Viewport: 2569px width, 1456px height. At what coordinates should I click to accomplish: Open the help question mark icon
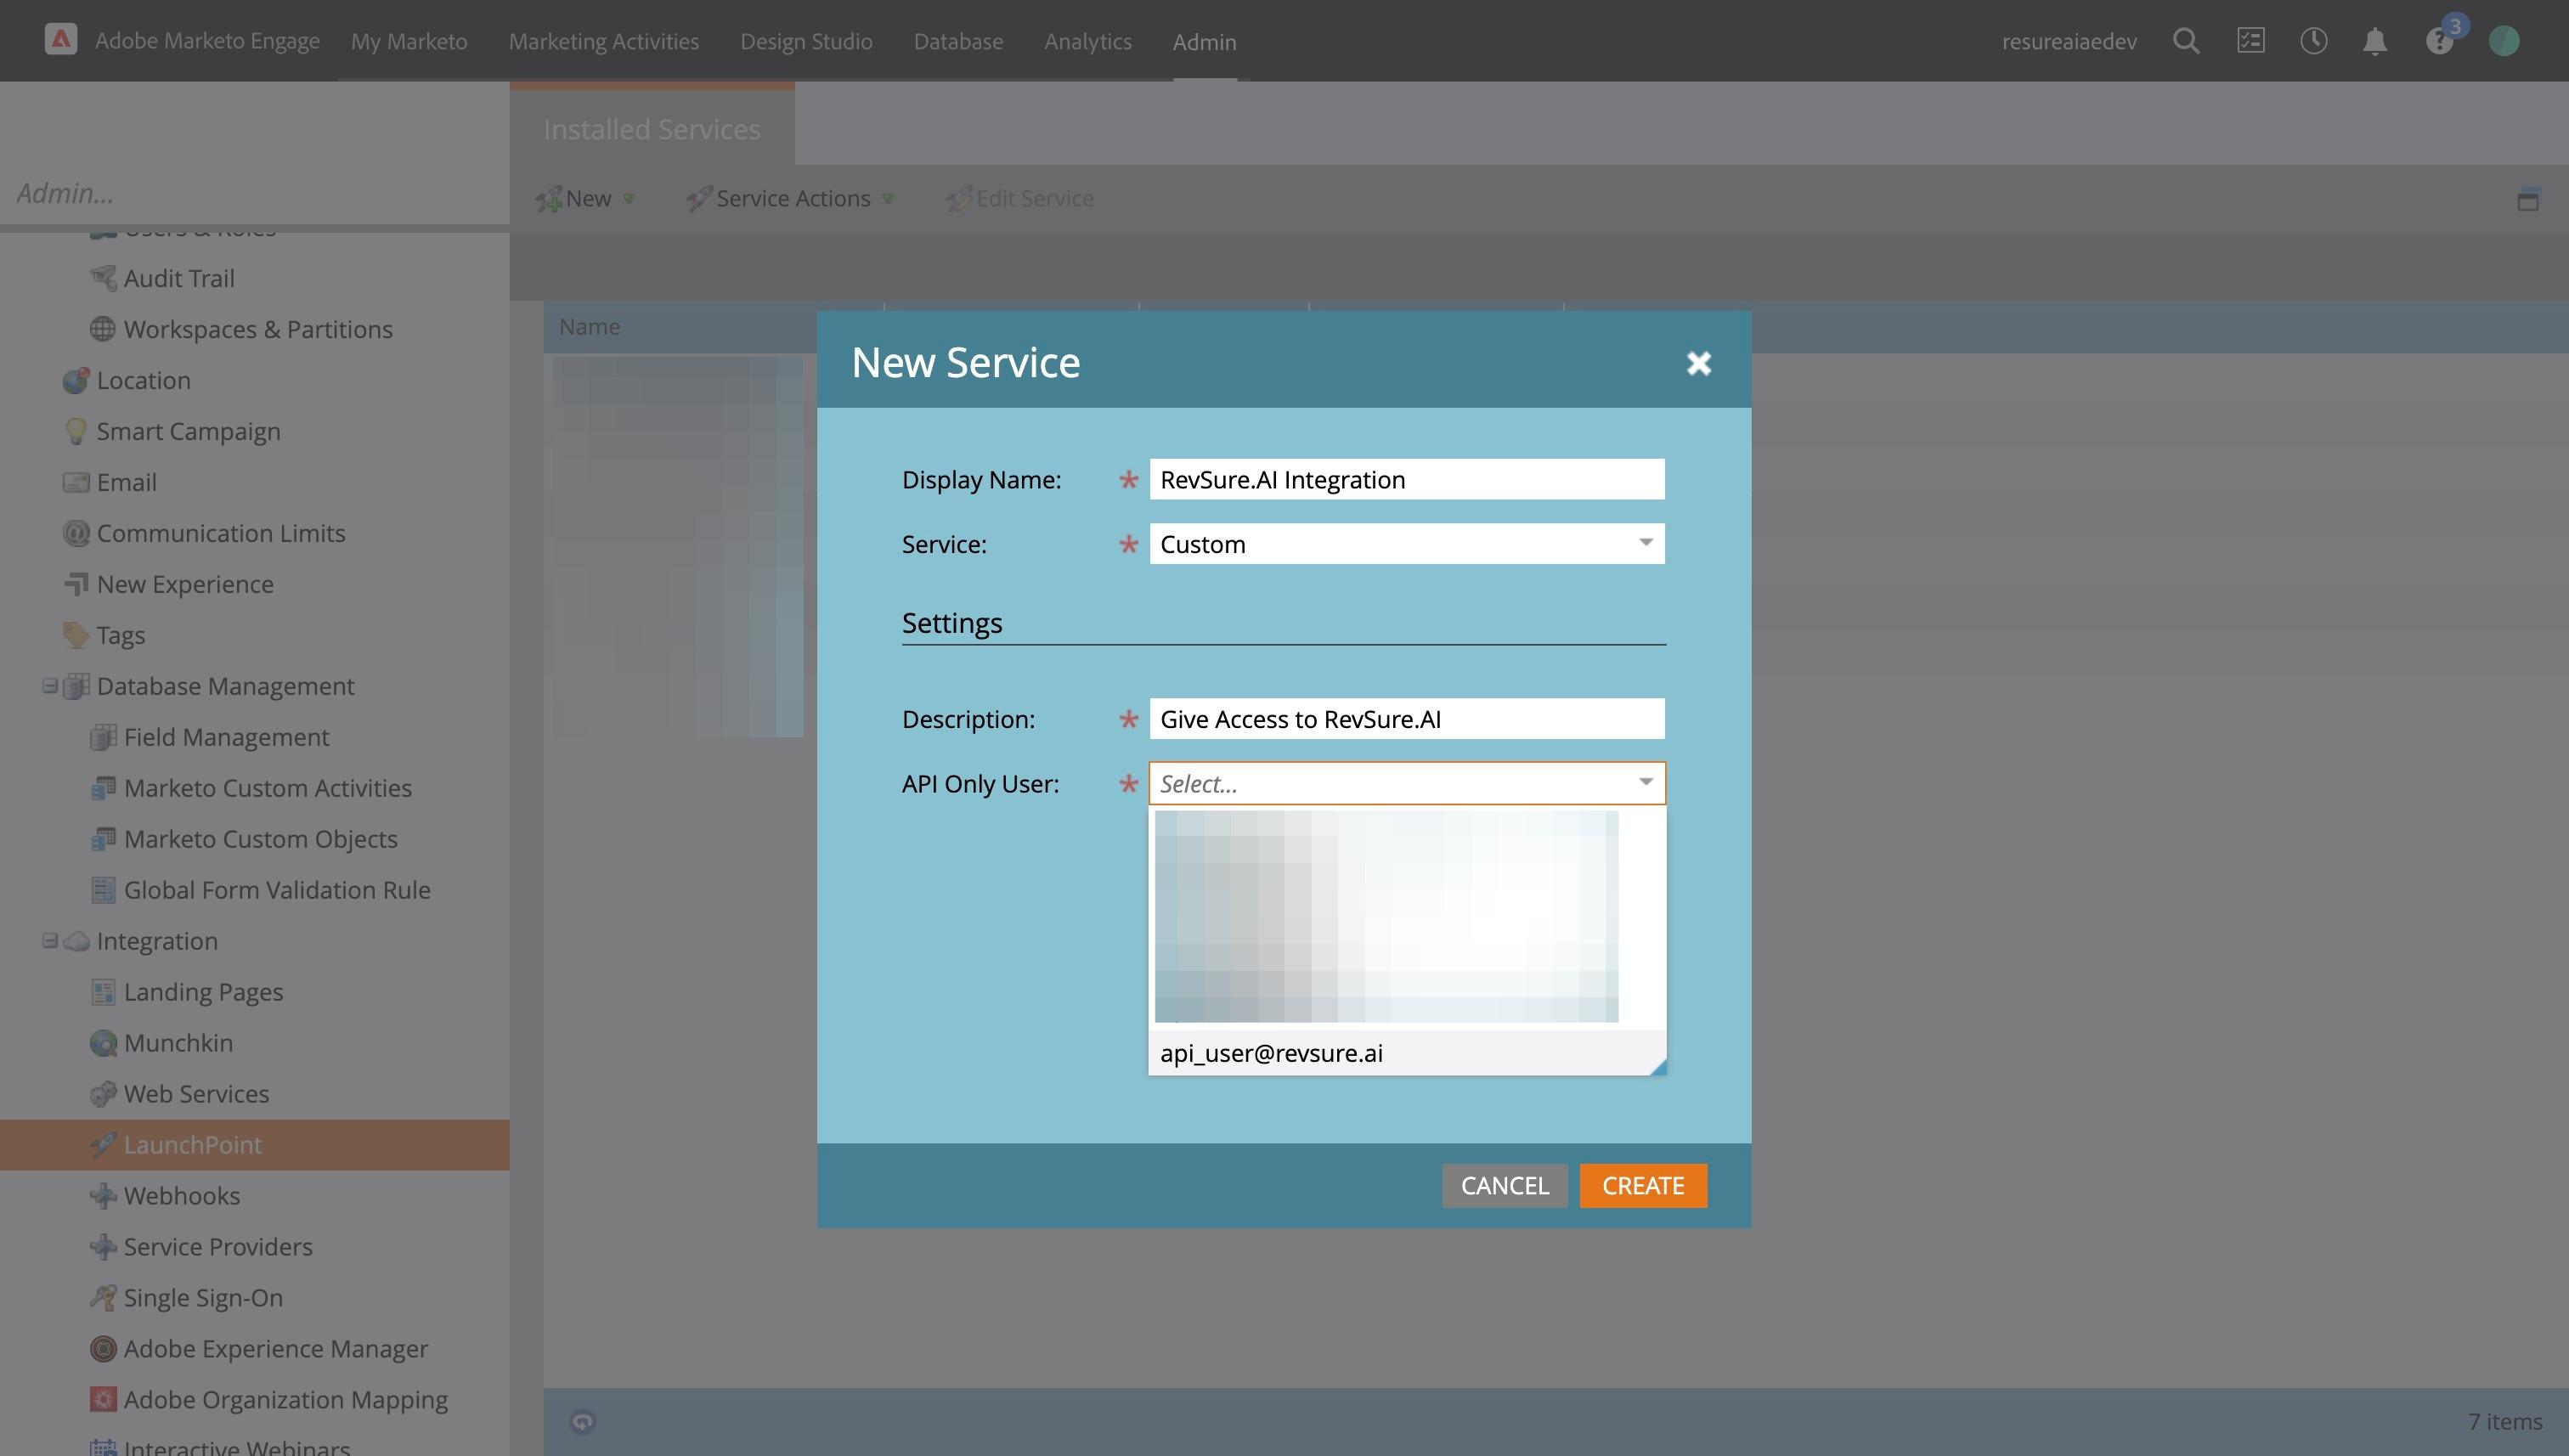tap(2438, 41)
